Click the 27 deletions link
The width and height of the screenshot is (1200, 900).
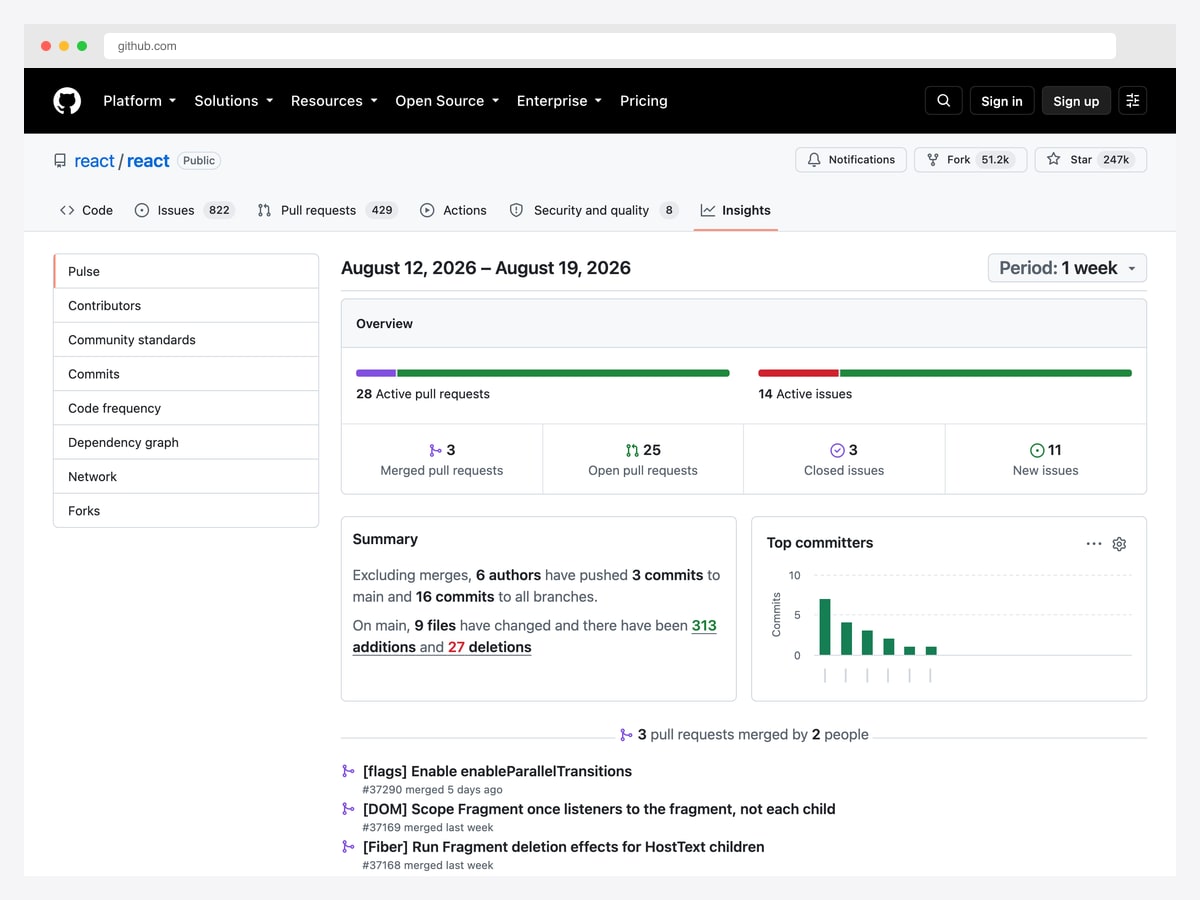click(x=490, y=647)
